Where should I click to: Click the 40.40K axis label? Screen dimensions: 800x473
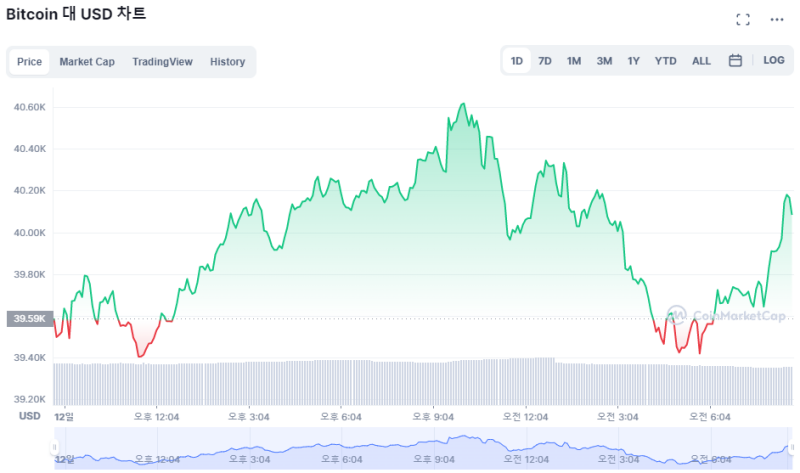point(30,149)
